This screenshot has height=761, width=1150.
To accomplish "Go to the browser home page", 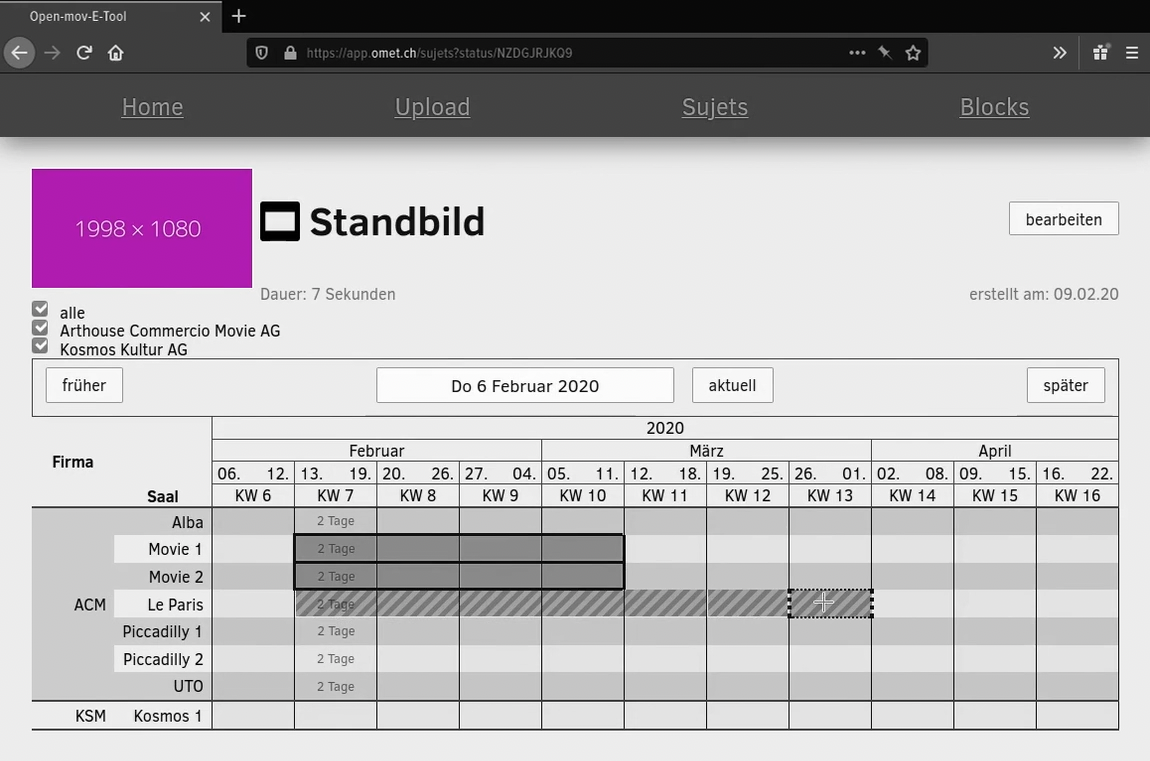I will tap(116, 53).
